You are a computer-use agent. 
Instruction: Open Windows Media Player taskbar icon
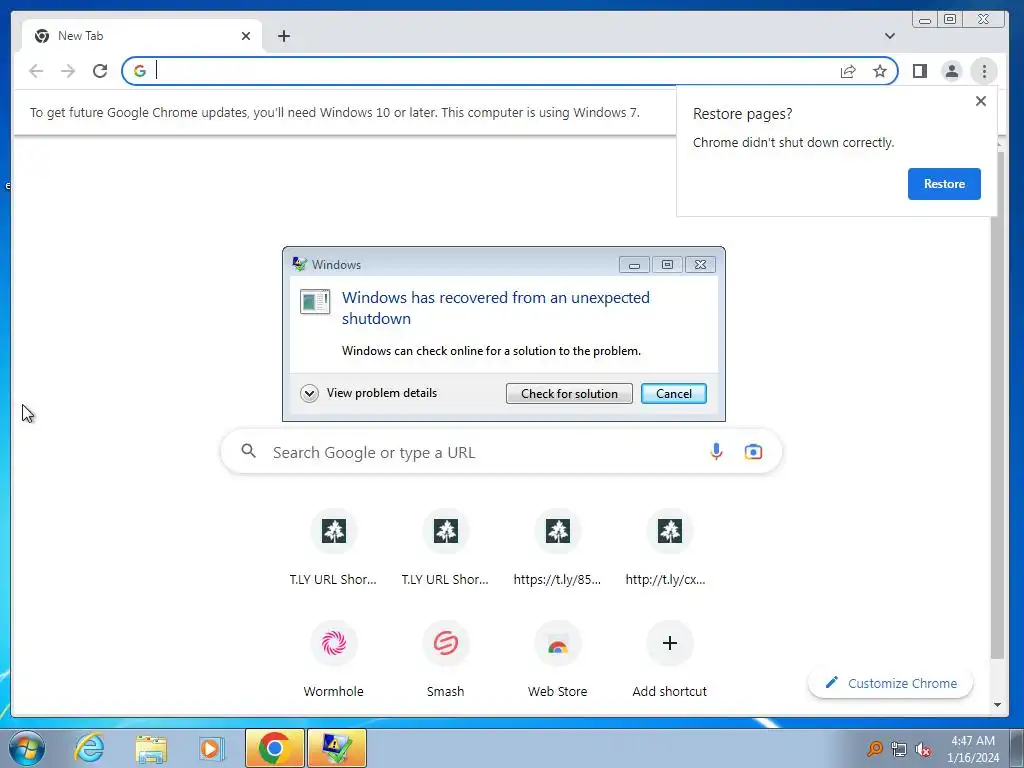click(x=212, y=748)
